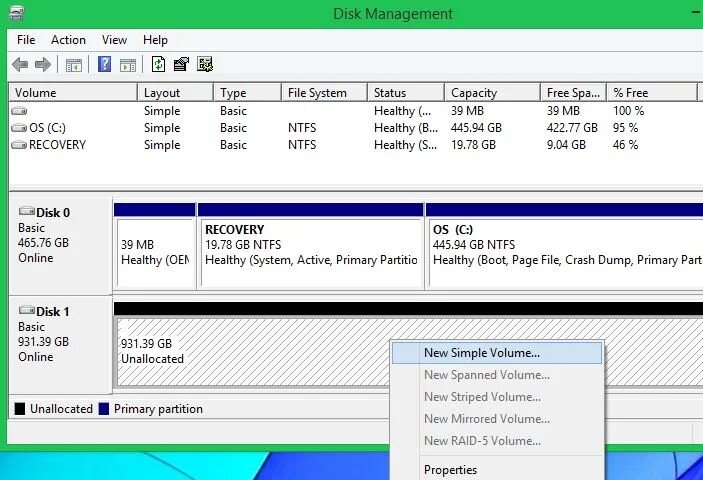Viewport: 703px width, 480px height.
Task: Sort by the Type column header
Action: tap(247, 93)
